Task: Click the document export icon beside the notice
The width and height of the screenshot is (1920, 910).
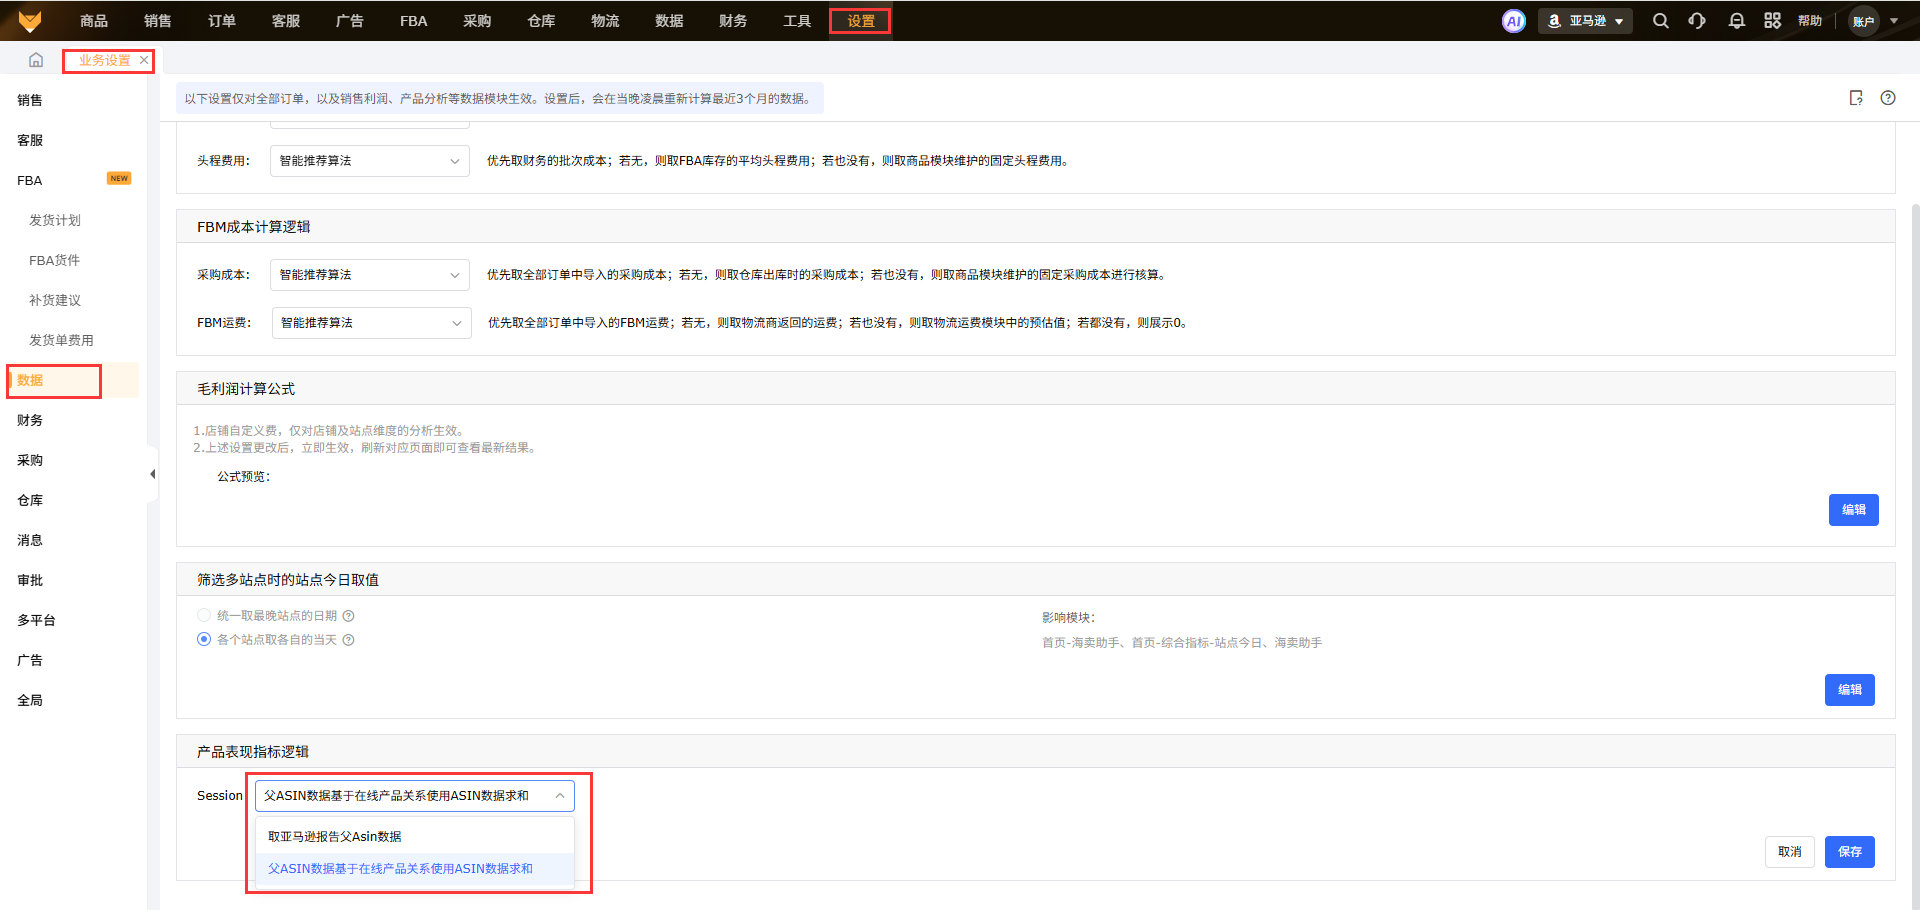Action: 1856,98
